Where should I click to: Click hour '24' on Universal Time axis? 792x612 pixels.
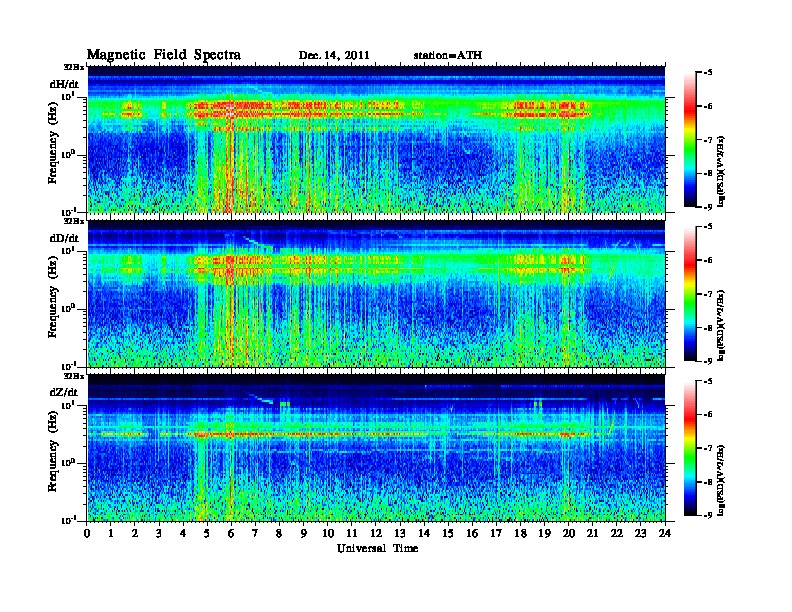[665, 533]
